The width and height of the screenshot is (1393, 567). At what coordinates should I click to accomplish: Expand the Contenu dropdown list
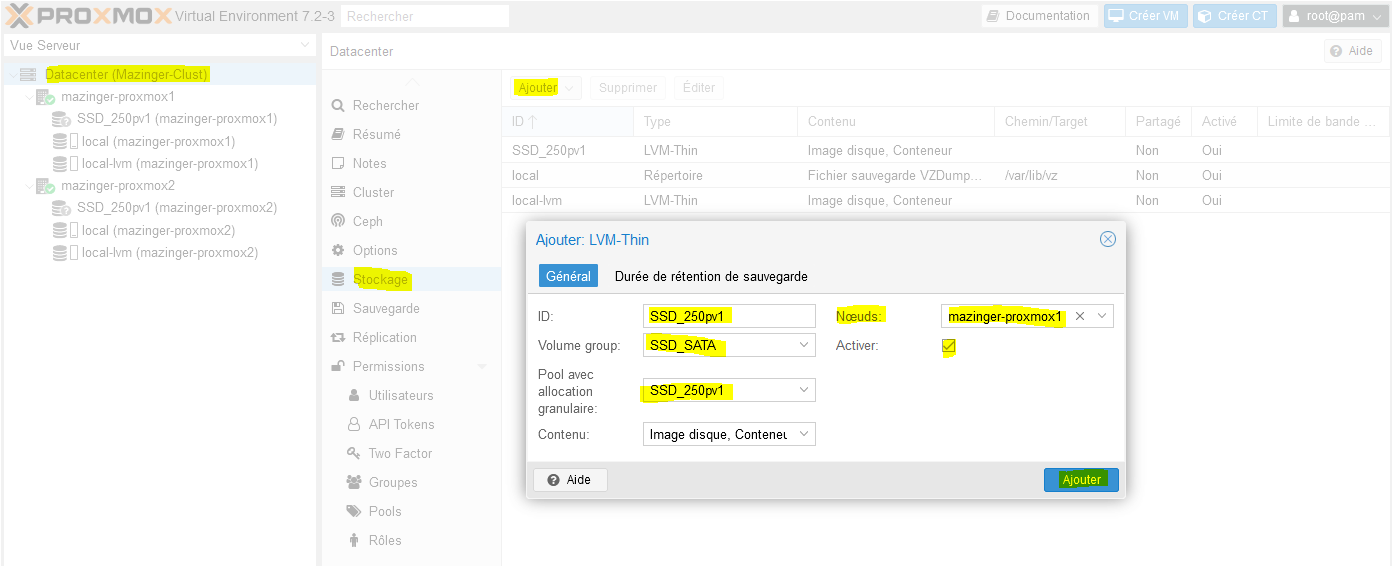(x=804, y=434)
